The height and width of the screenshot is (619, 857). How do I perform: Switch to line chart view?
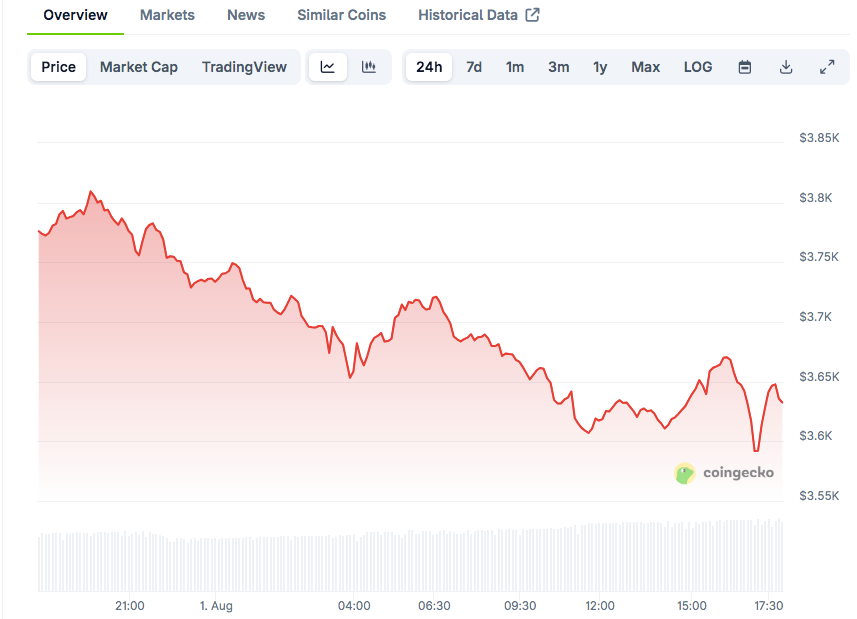[328, 67]
